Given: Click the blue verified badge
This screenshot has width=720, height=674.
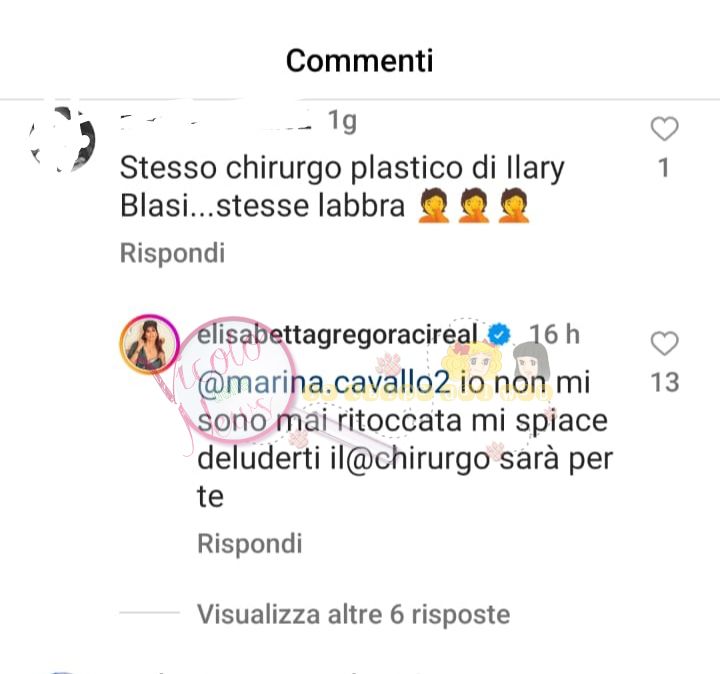Looking at the screenshot, I should 499,335.
